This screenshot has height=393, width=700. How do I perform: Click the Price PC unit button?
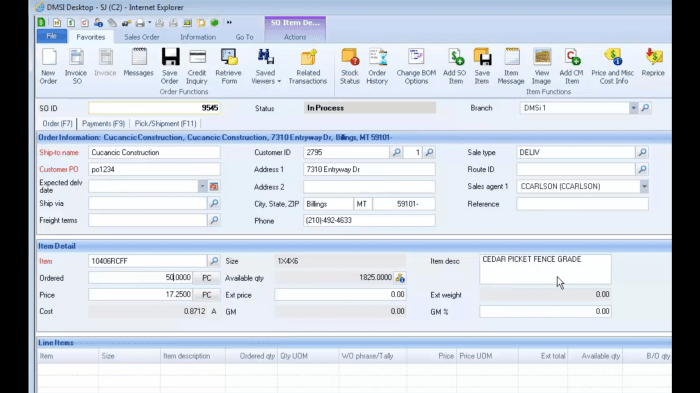click(207, 295)
